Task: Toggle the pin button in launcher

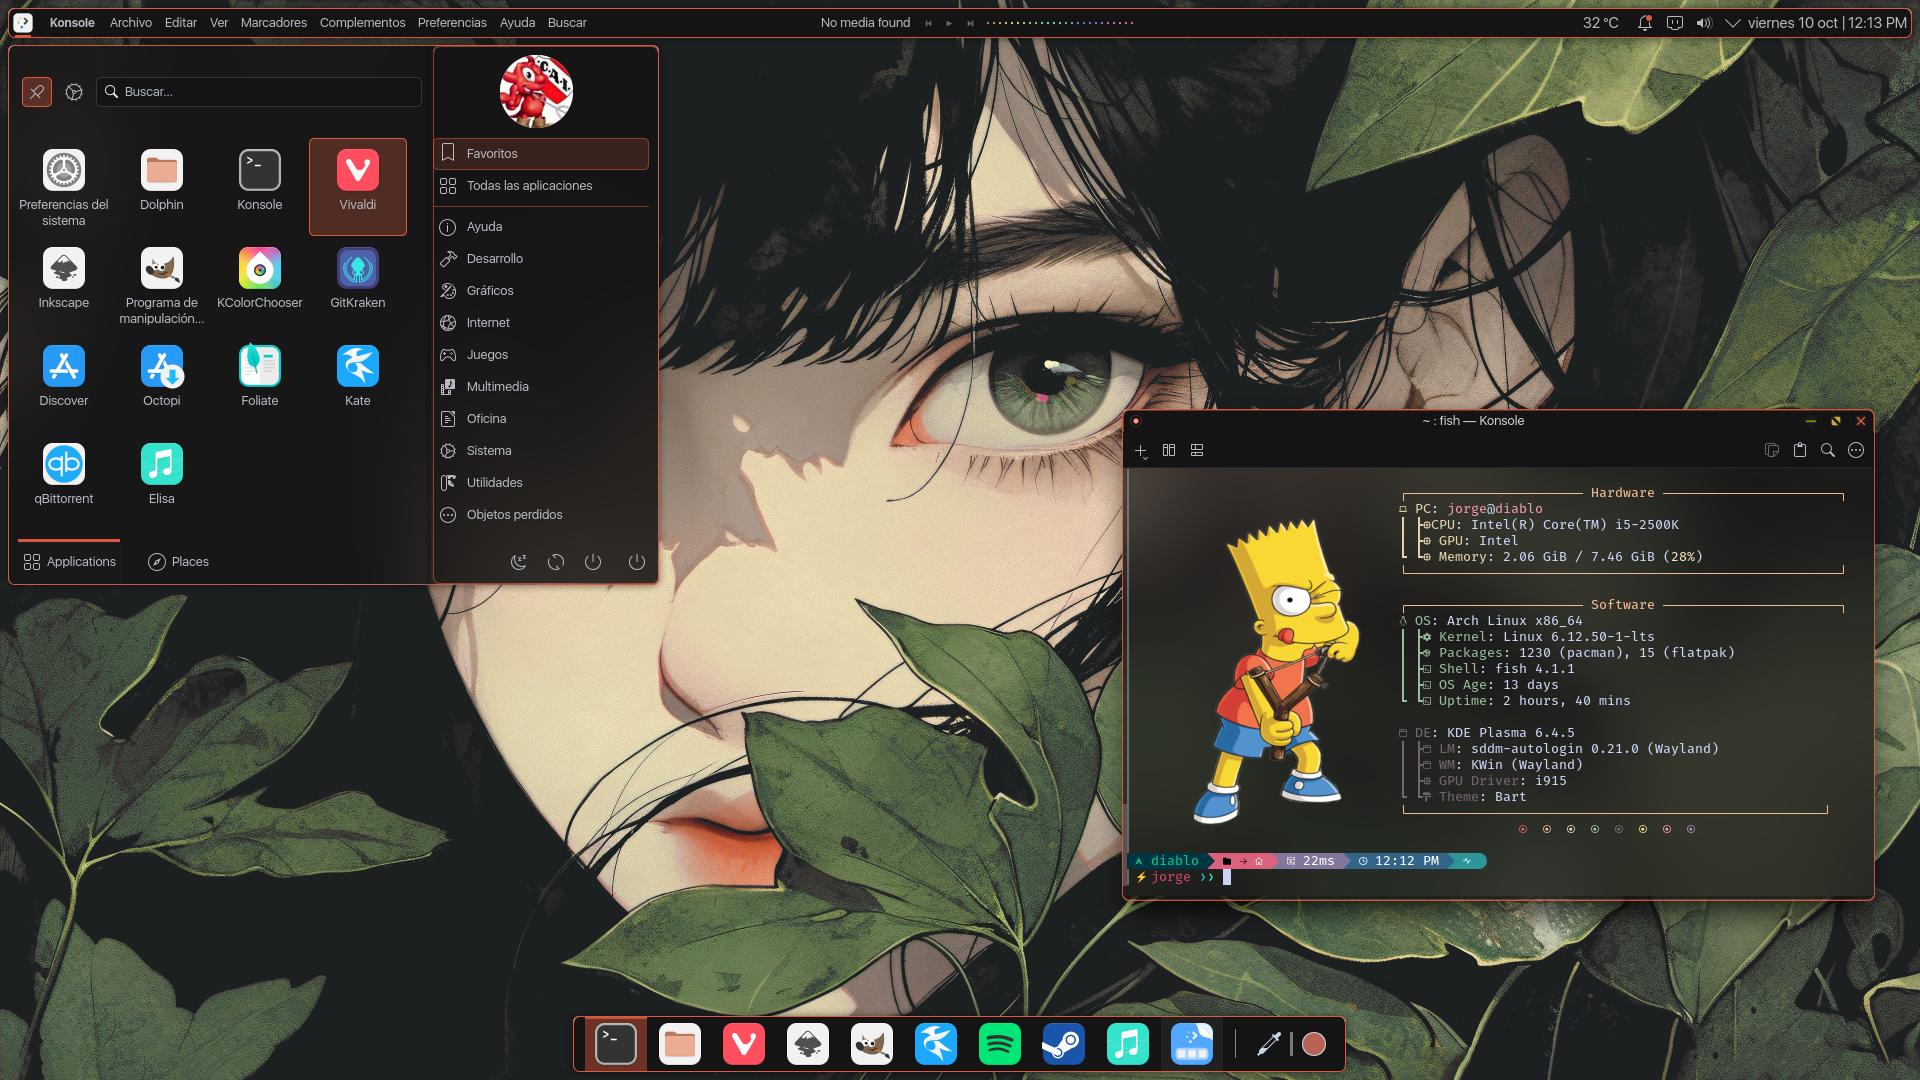Action: 37,92
